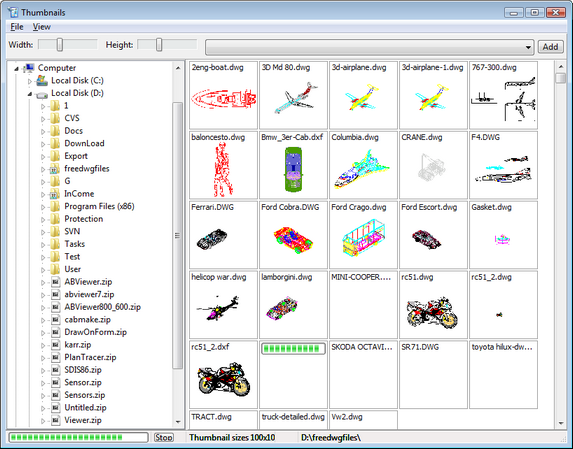Select the Test folder icon
The height and width of the screenshot is (449, 573).
[55, 256]
